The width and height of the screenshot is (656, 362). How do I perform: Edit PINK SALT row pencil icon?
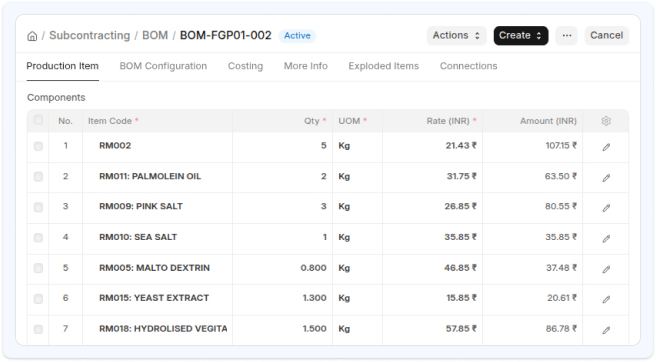coord(606,208)
